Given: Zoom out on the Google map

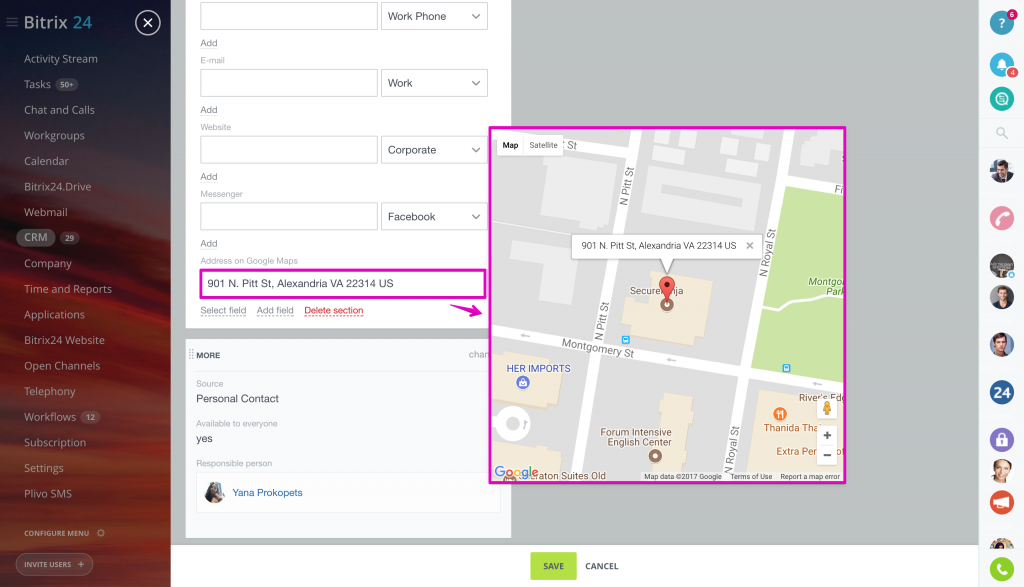Looking at the screenshot, I should click(827, 455).
